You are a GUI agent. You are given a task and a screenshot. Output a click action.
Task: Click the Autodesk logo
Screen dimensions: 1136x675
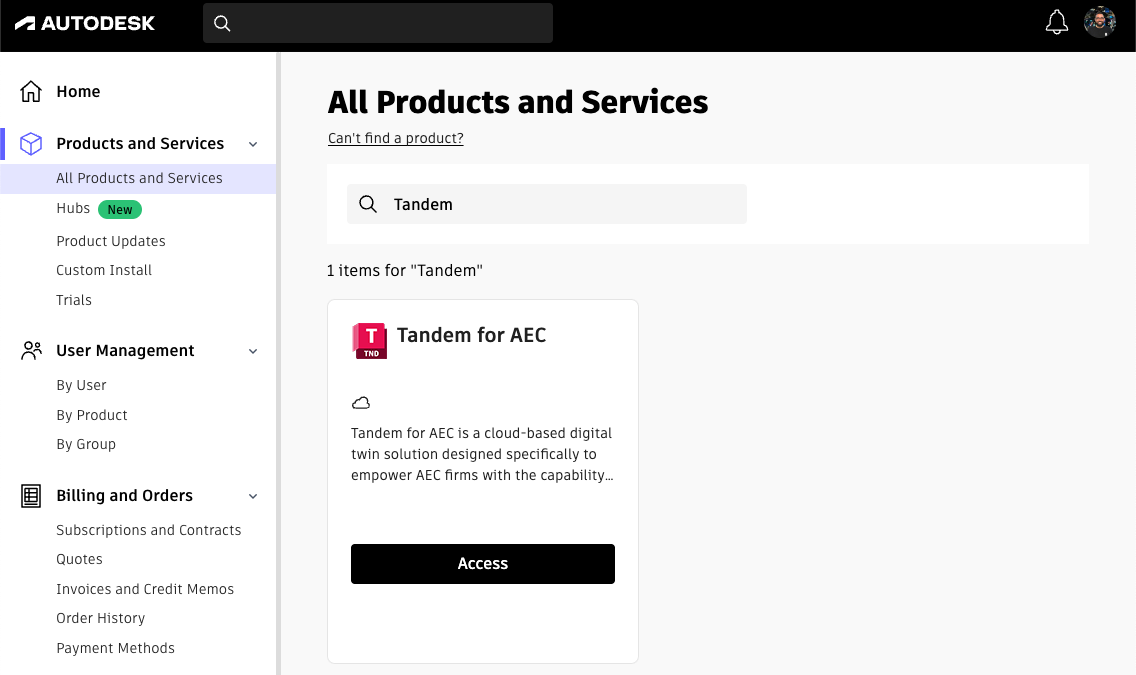84,22
